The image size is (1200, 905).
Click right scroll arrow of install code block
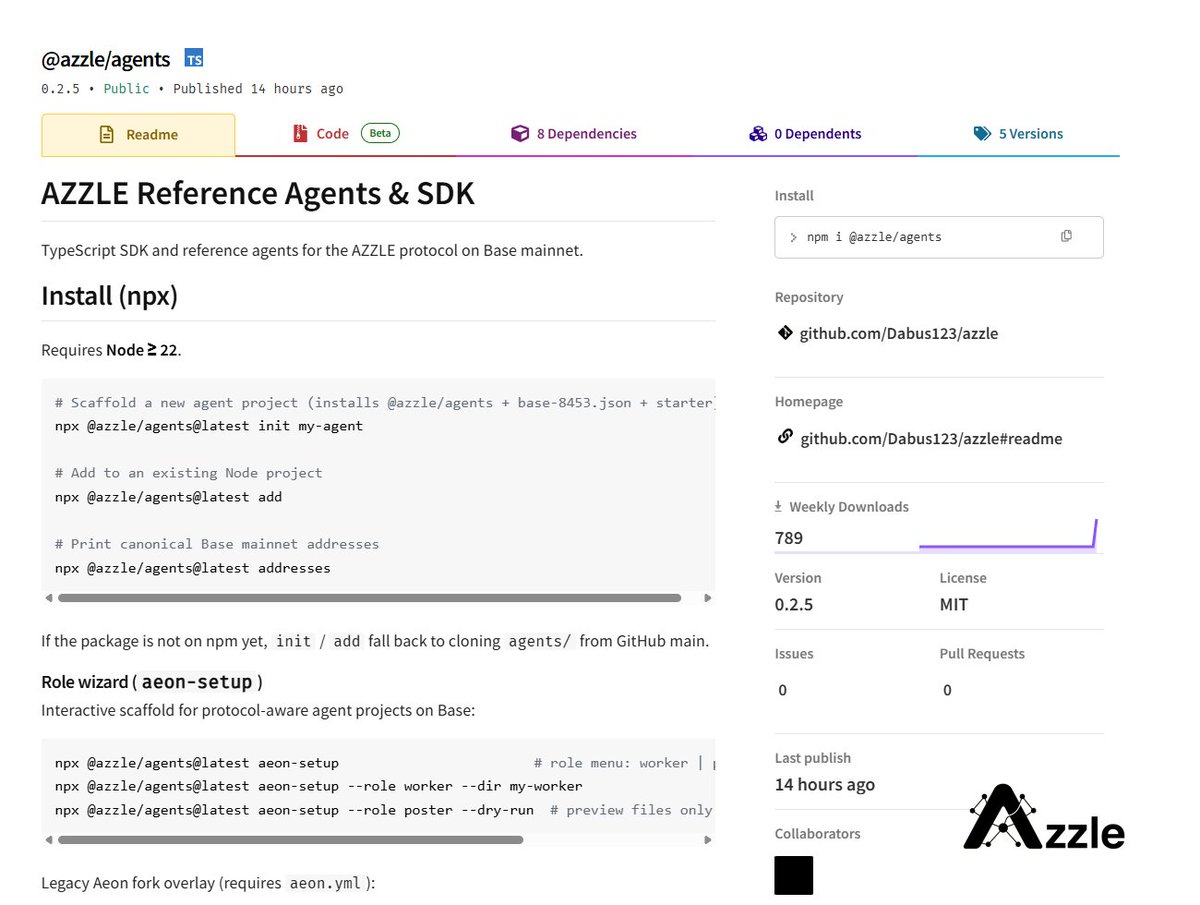[x=708, y=598]
